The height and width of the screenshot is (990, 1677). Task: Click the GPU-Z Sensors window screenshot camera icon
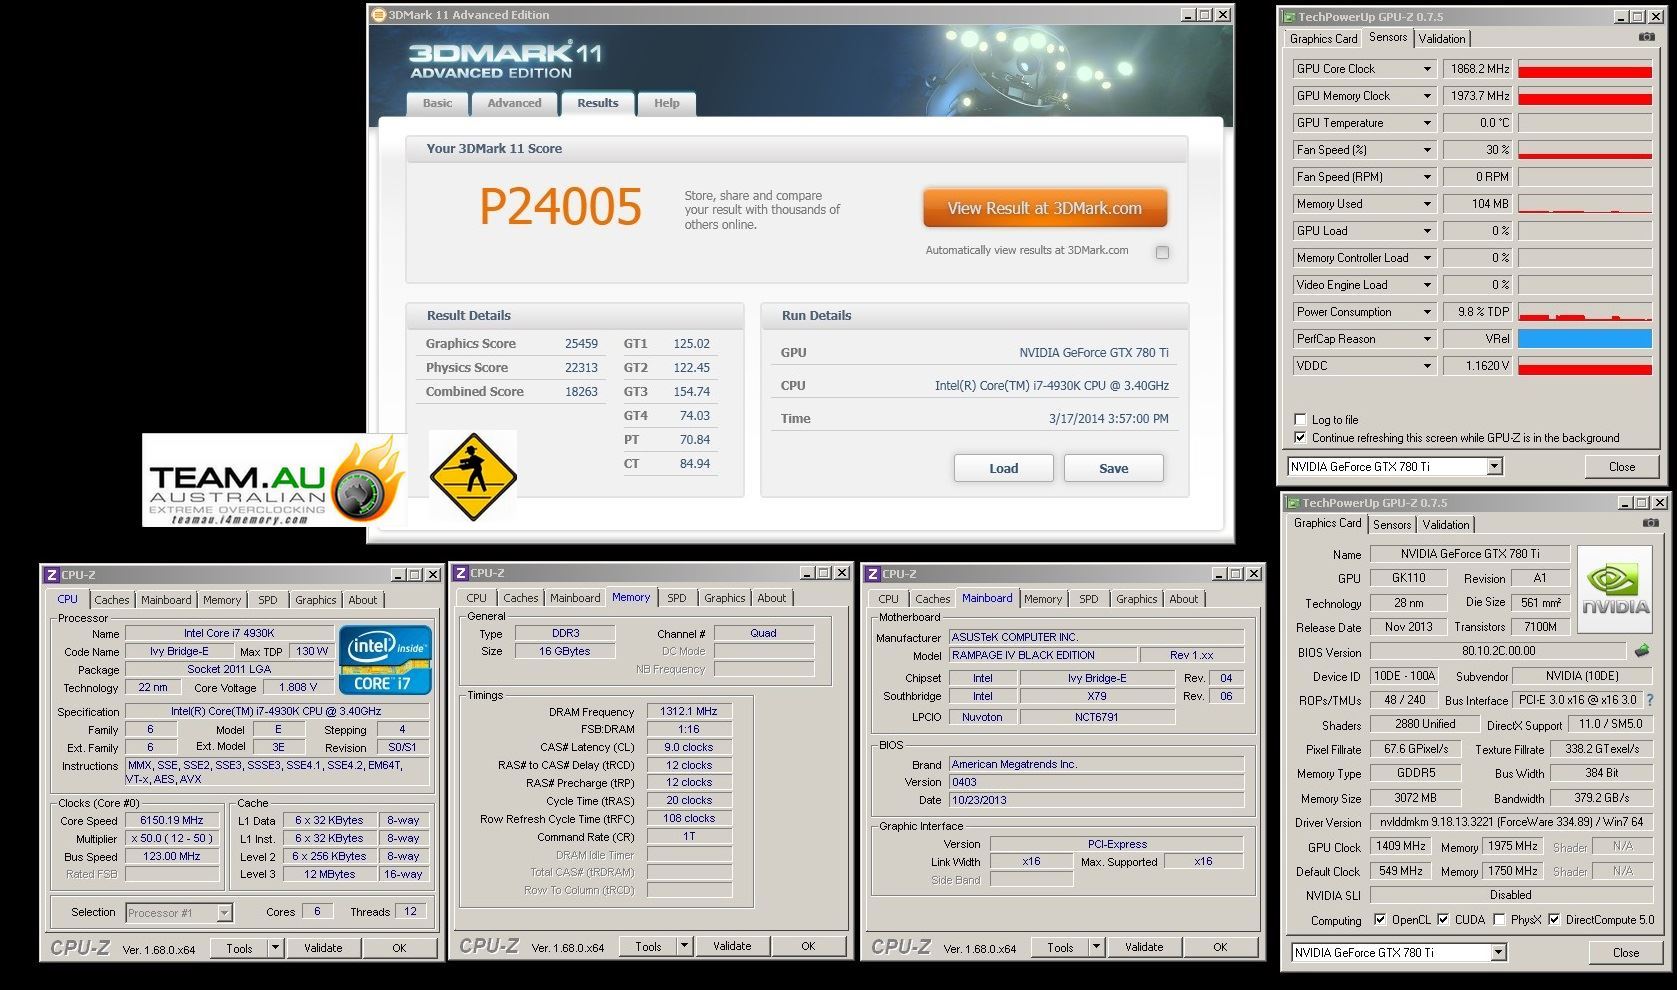[x=1646, y=37]
